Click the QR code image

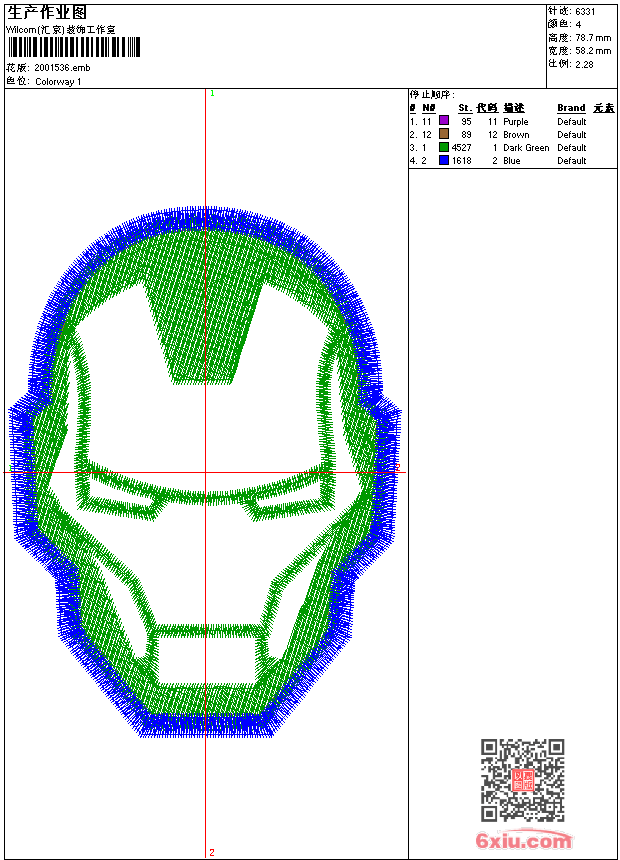click(x=522, y=780)
